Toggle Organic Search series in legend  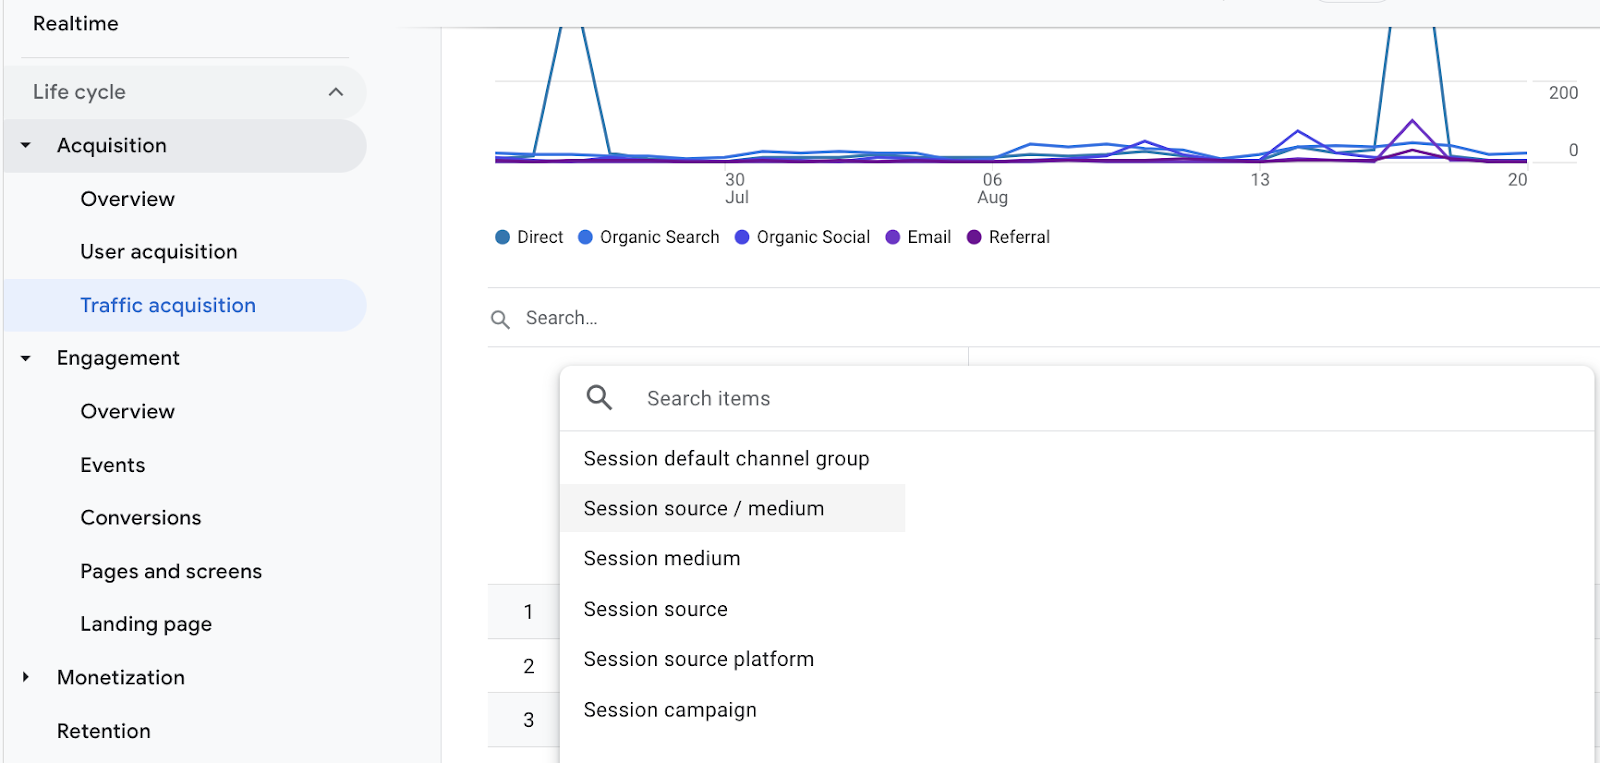[x=649, y=237]
